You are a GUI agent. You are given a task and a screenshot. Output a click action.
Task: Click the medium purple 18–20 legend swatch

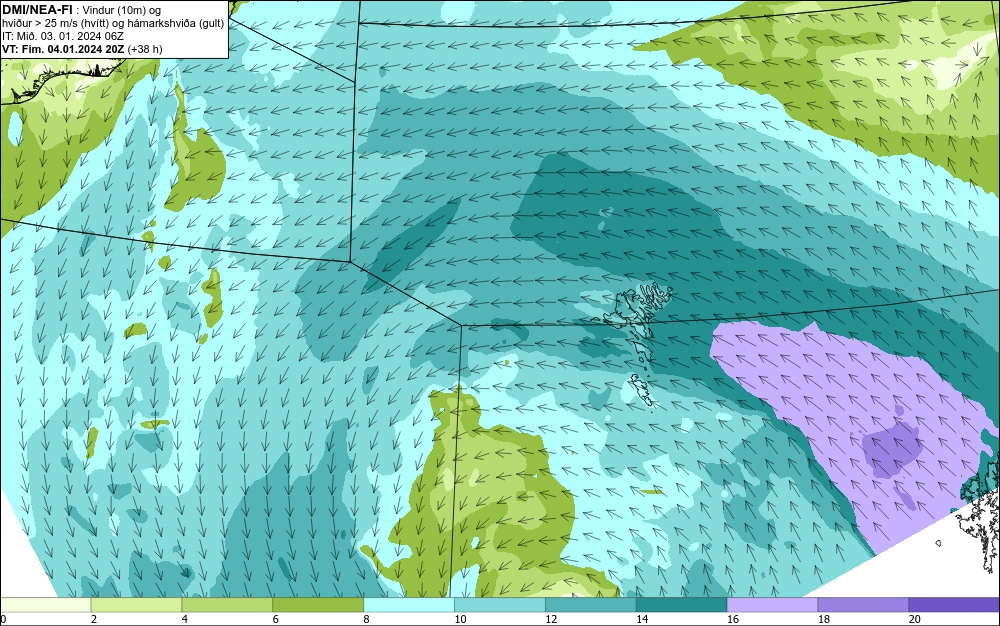click(864, 605)
